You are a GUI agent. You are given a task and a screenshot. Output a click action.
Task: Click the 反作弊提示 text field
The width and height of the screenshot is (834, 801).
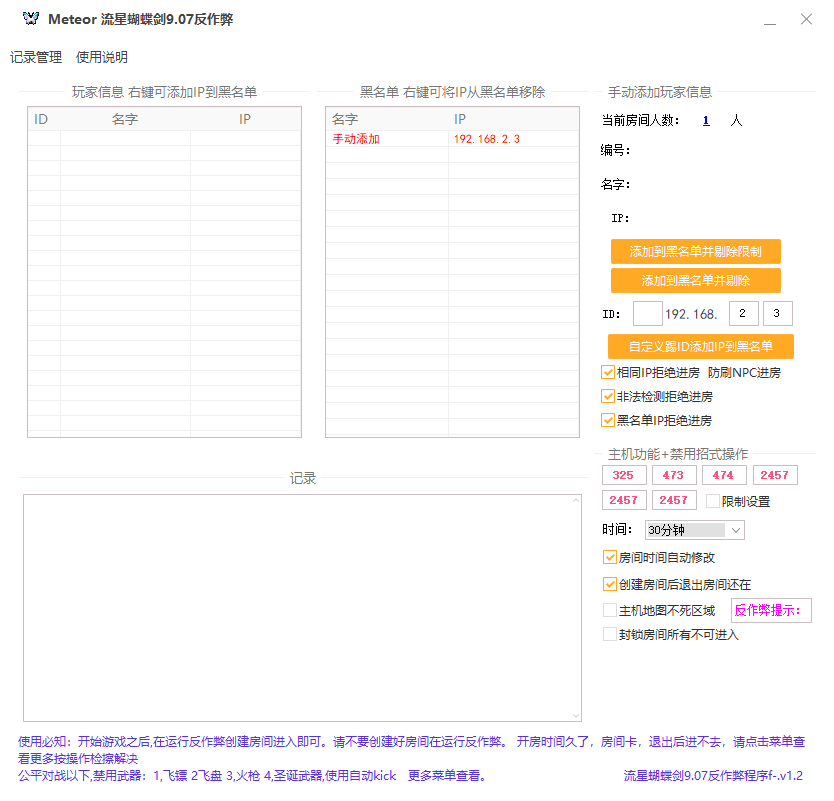(771, 611)
